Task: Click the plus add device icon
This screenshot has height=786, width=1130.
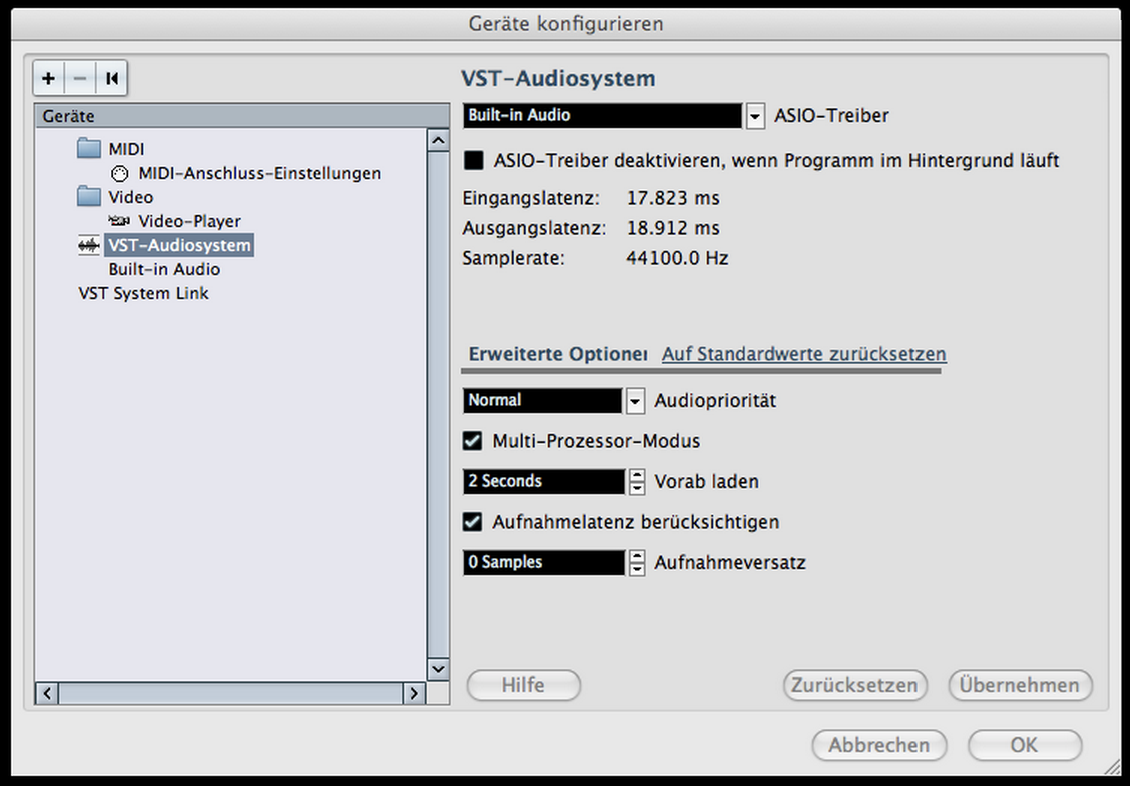Action: 49,78
